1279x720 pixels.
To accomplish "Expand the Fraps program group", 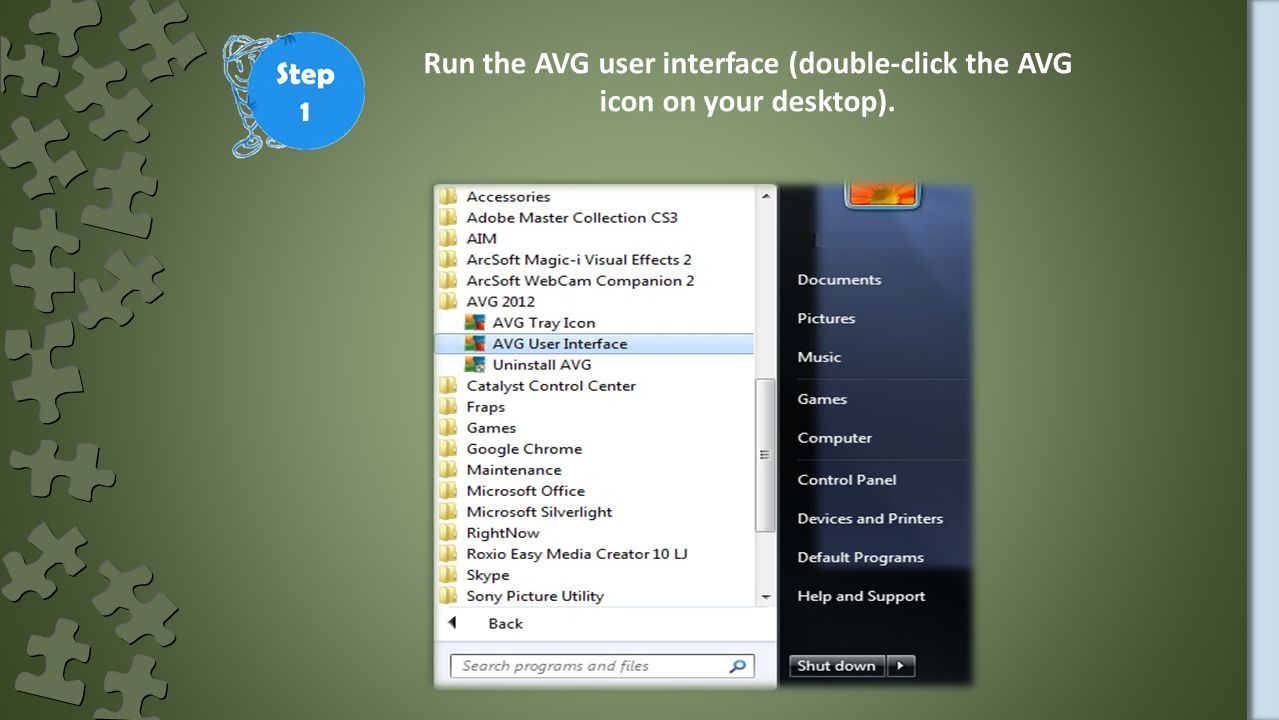I will (x=486, y=407).
